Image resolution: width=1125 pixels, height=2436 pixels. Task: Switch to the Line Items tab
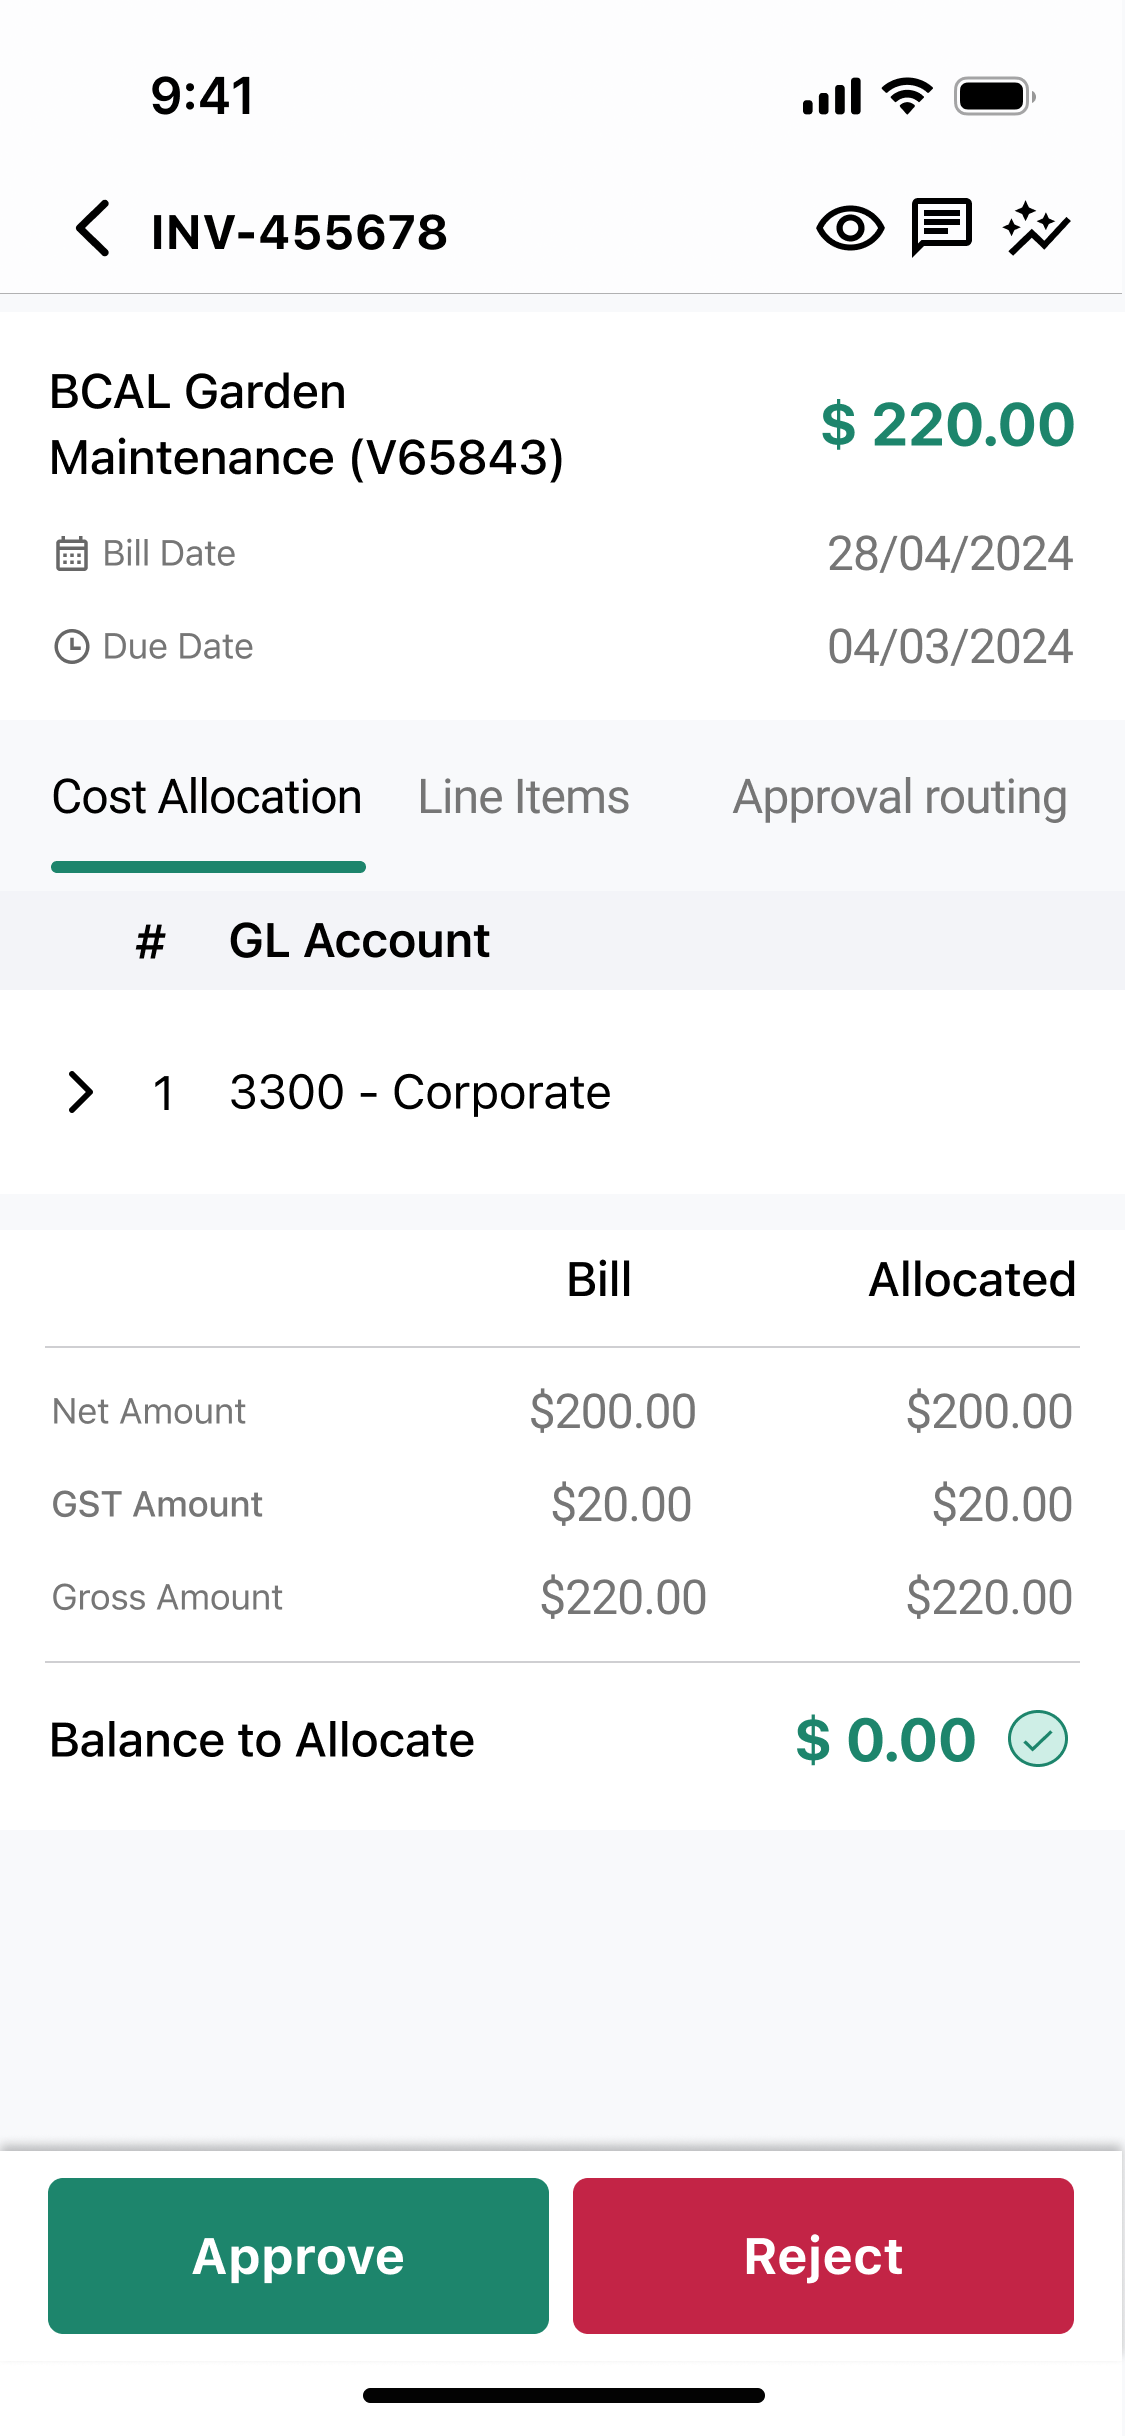[x=524, y=797]
